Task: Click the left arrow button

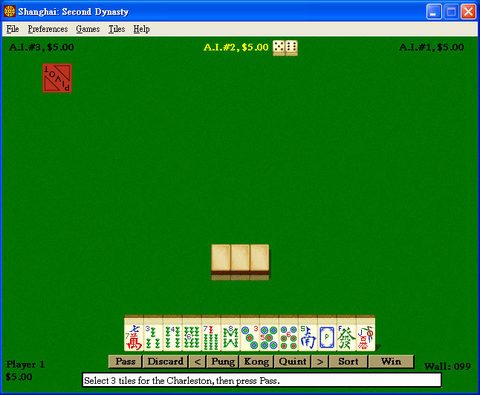Action: (x=197, y=361)
